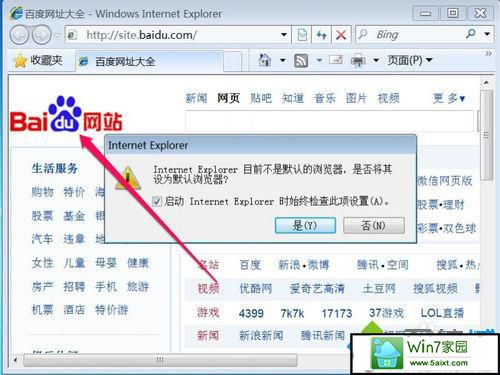Image resolution: width=500 pixels, height=375 pixels.
Task: Open the 4399 games link
Action: tap(251, 313)
